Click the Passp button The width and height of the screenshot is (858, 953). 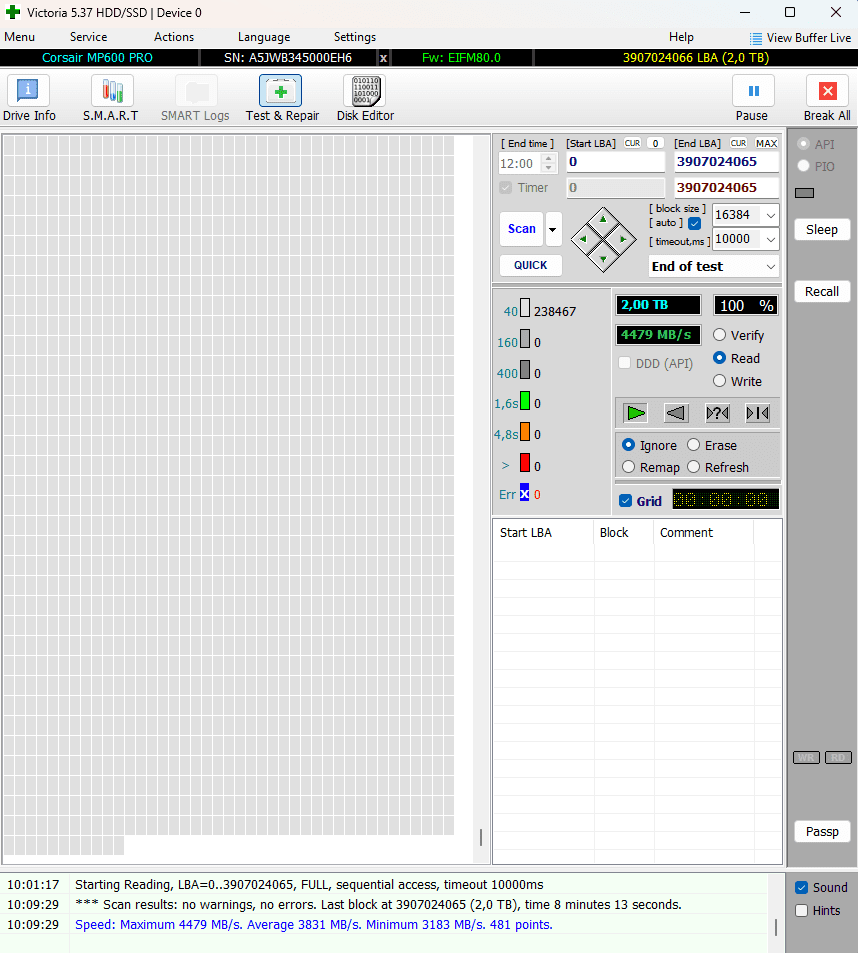pyautogui.click(x=822, y=831)
